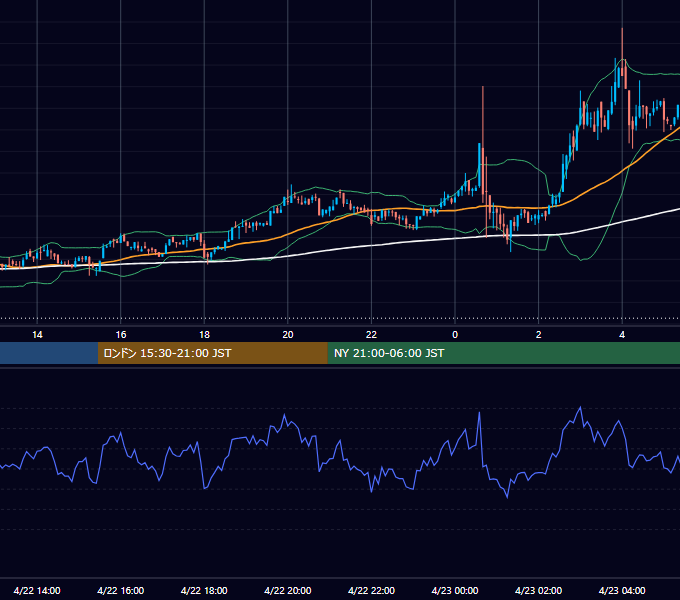Click hour label 4 on price chart axis

point(622,335)
